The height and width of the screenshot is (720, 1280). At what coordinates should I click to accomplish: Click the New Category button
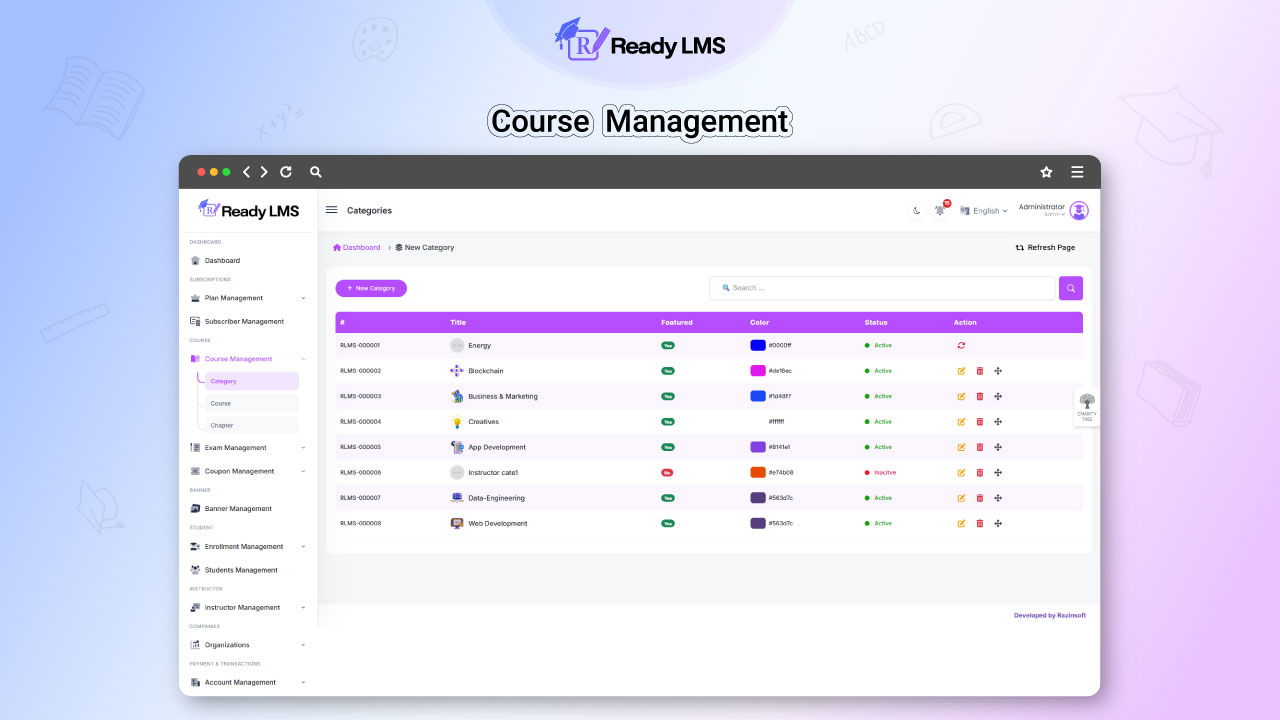[371, 288]
